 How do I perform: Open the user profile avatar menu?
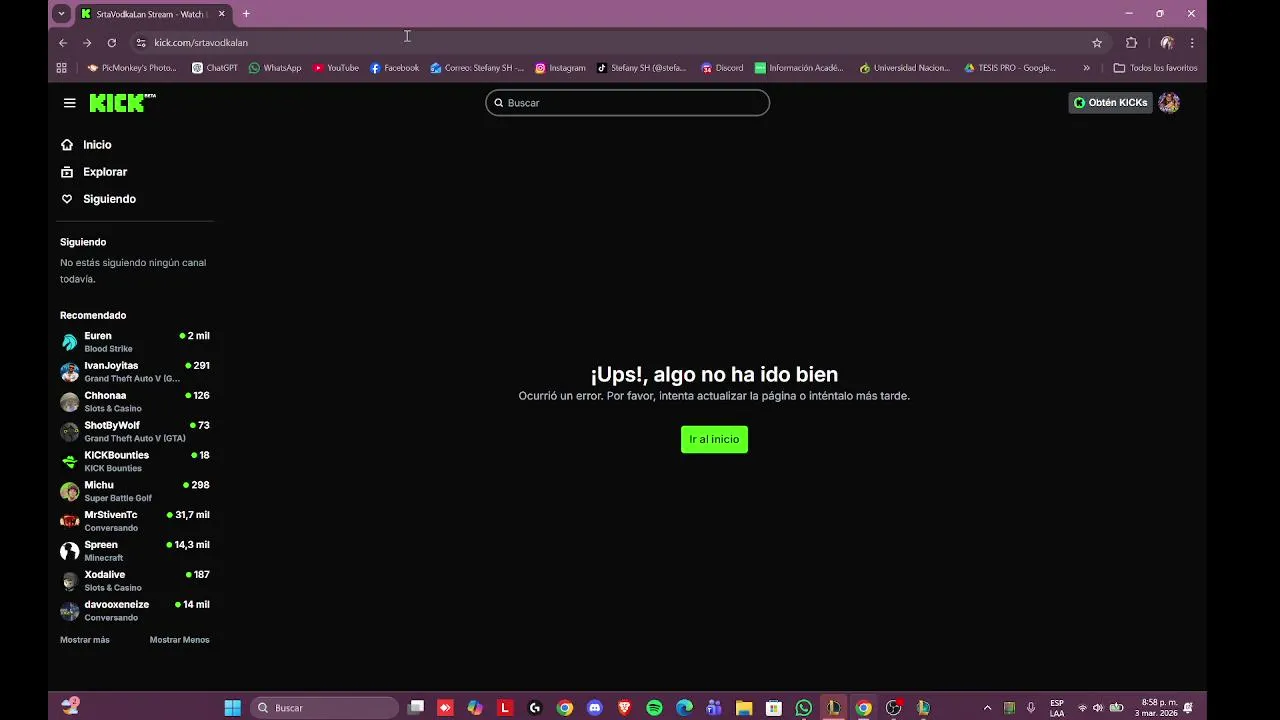[1169, 103]
